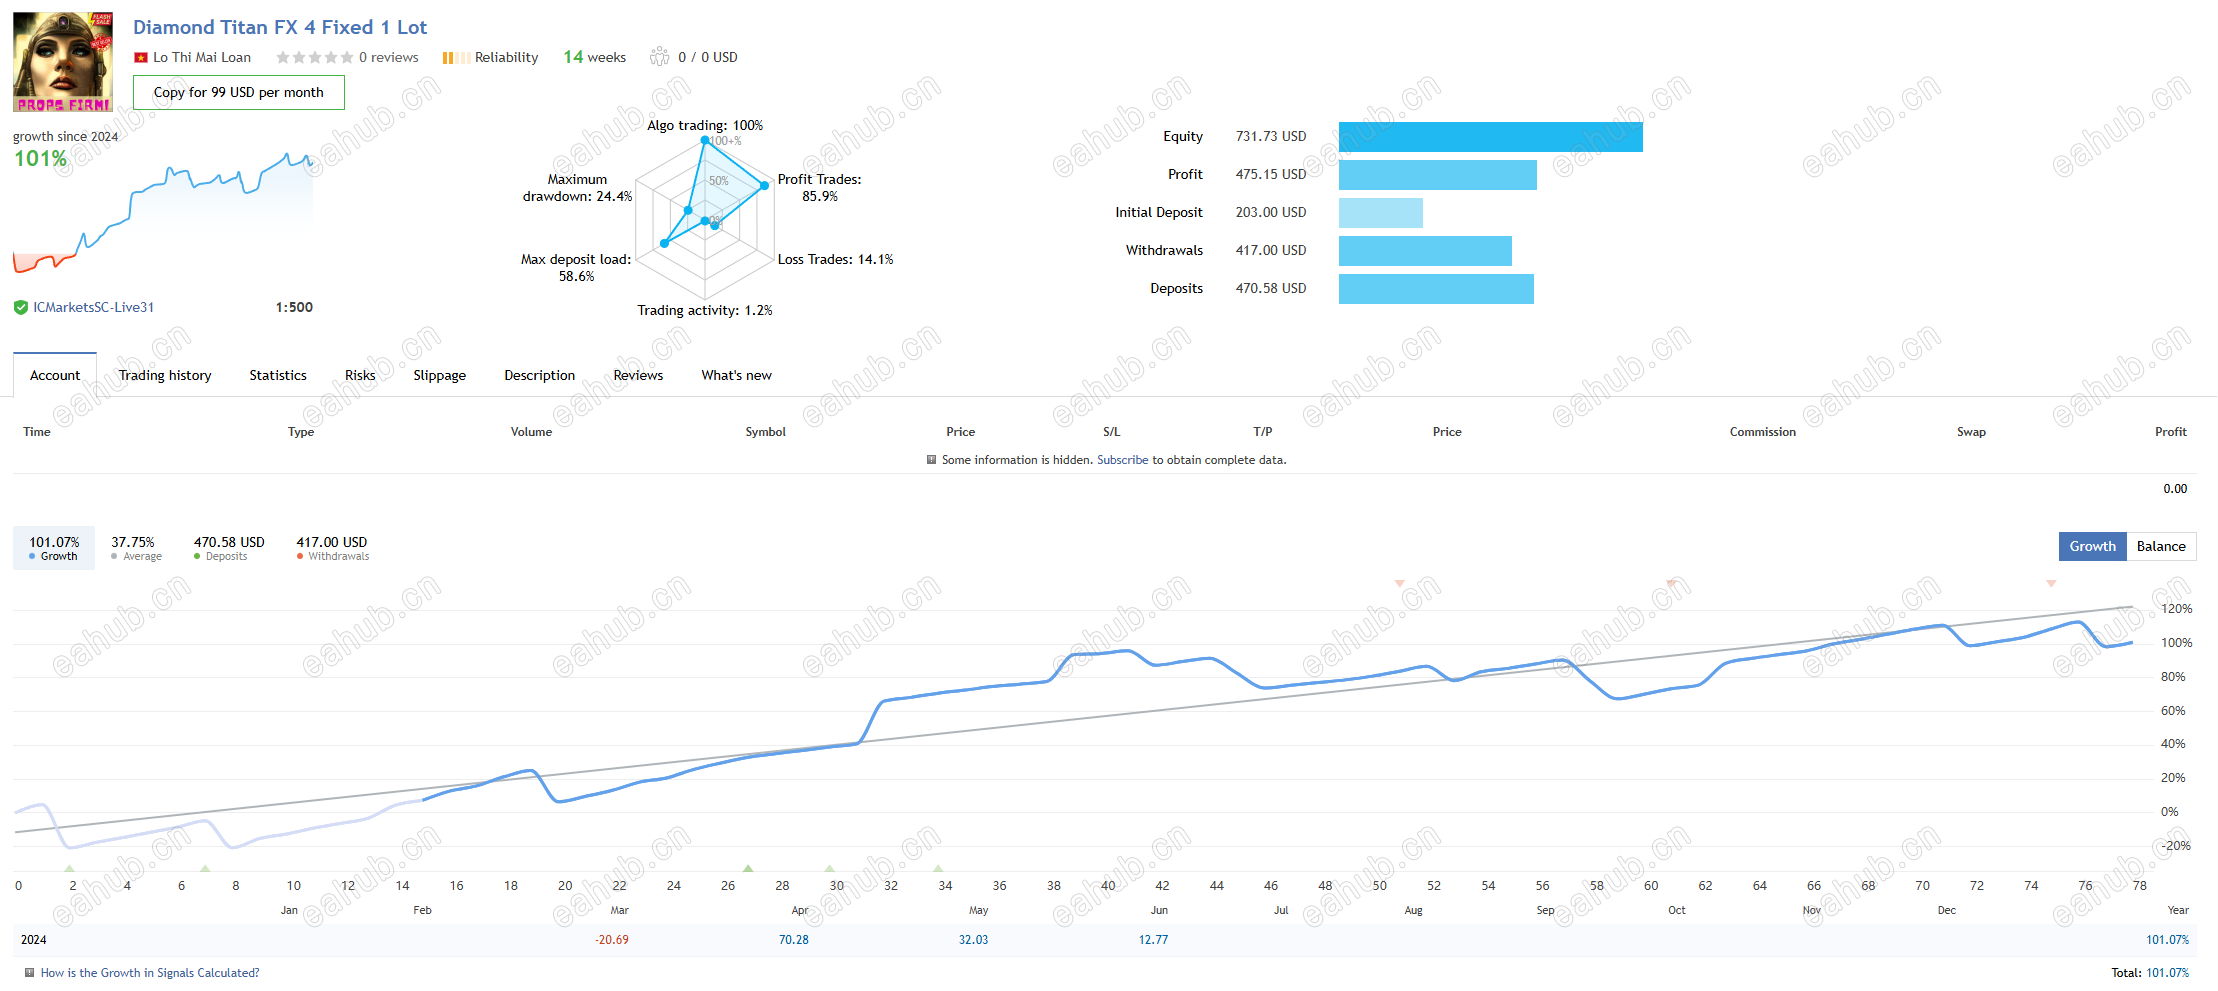Click the Withdrawals bar in account summary
Screen dimensions: 2218x991
click(x=1425, y=251)
